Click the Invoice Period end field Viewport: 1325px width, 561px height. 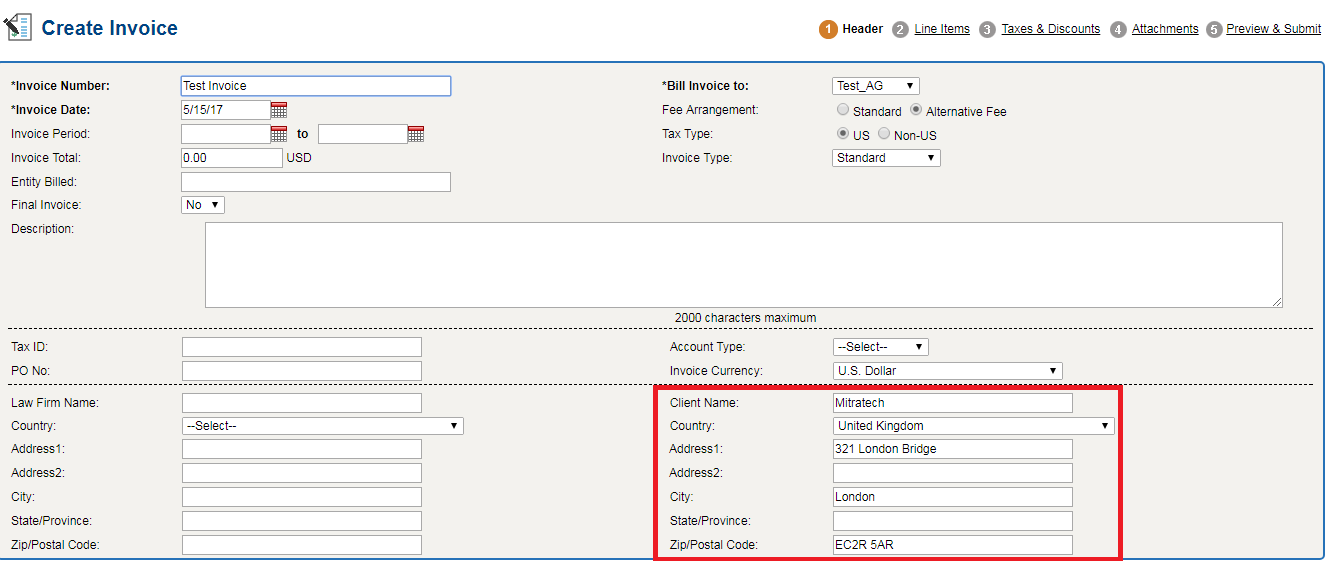point(362,134)
